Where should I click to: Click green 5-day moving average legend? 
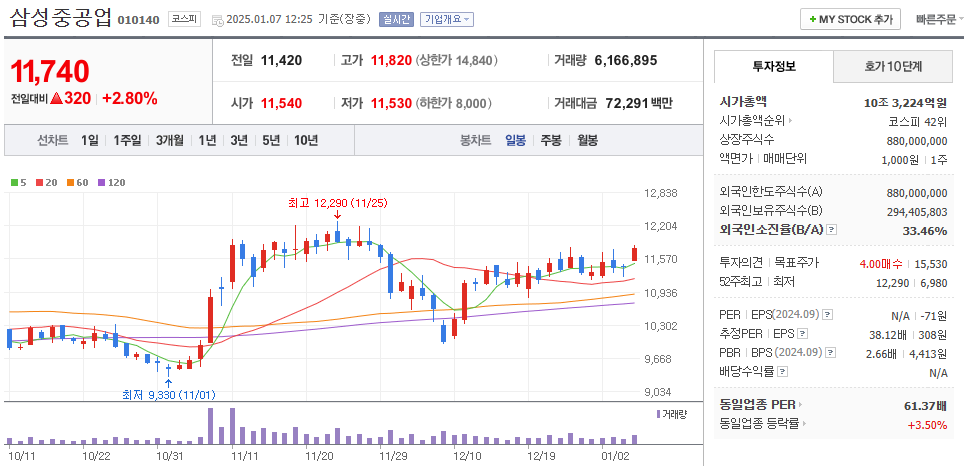[17, 182]
